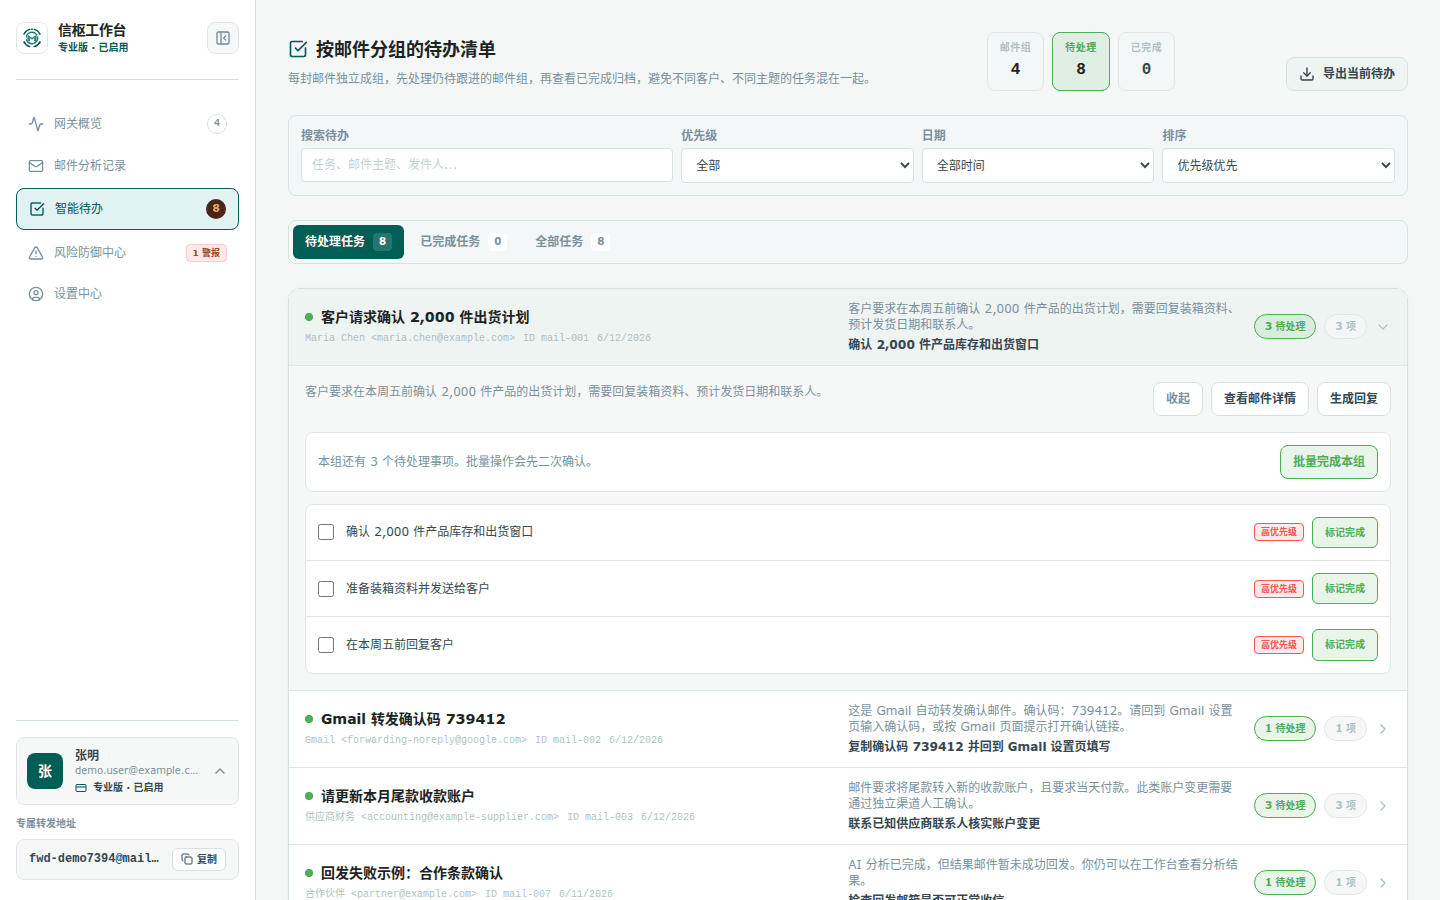Click the forwarding address fwd-demo7394@mail…

tap(94, 859)
